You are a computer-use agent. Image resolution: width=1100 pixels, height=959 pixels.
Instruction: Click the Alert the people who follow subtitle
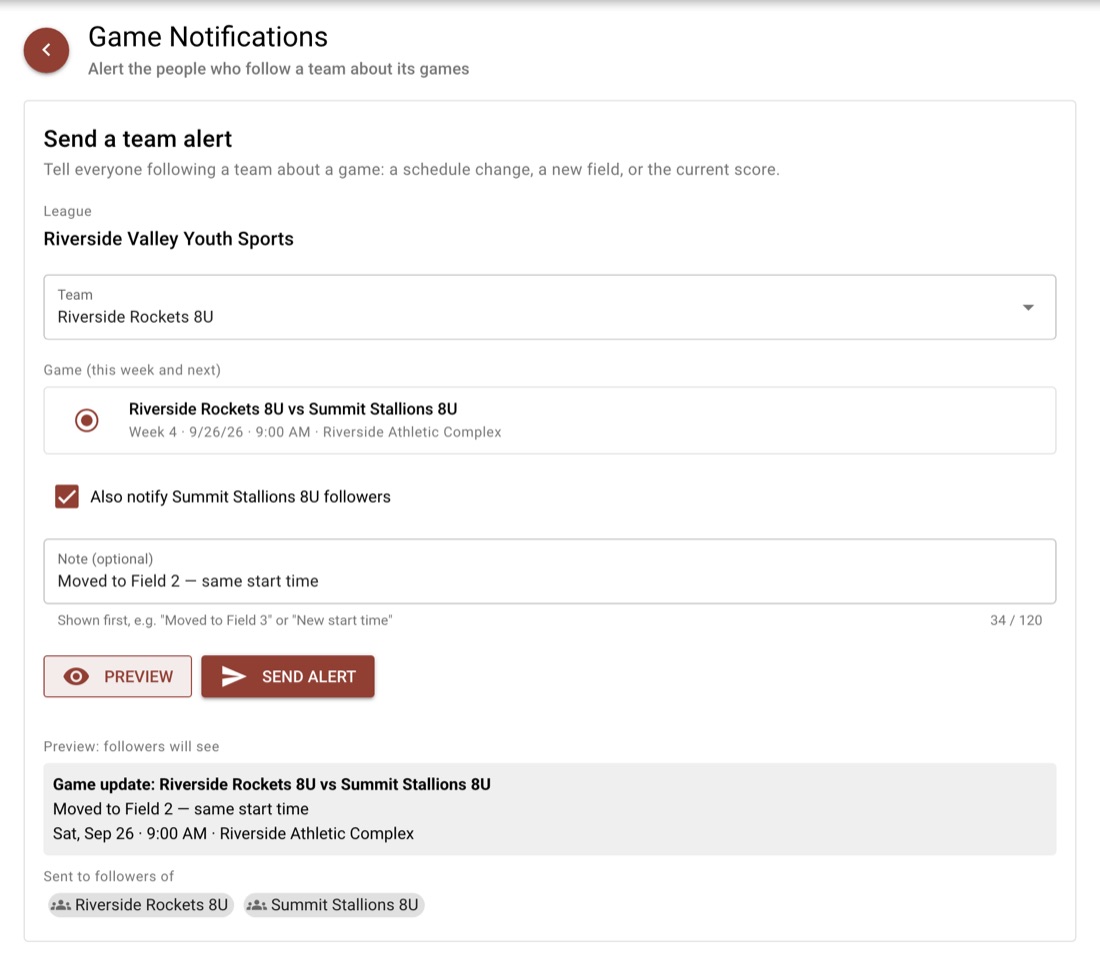(279, 69)
